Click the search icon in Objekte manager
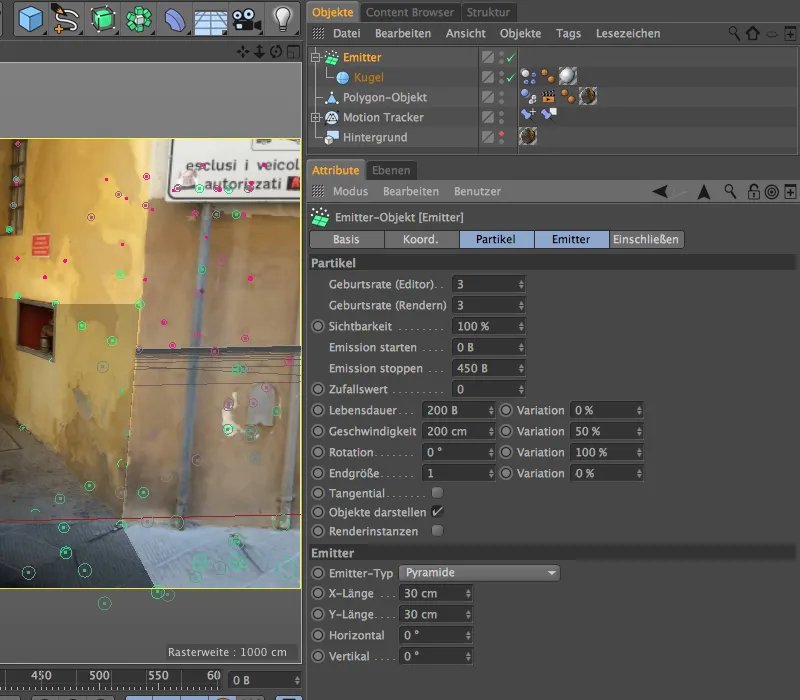This screenshot has width=800, height=700. click(x=734, y=34)
